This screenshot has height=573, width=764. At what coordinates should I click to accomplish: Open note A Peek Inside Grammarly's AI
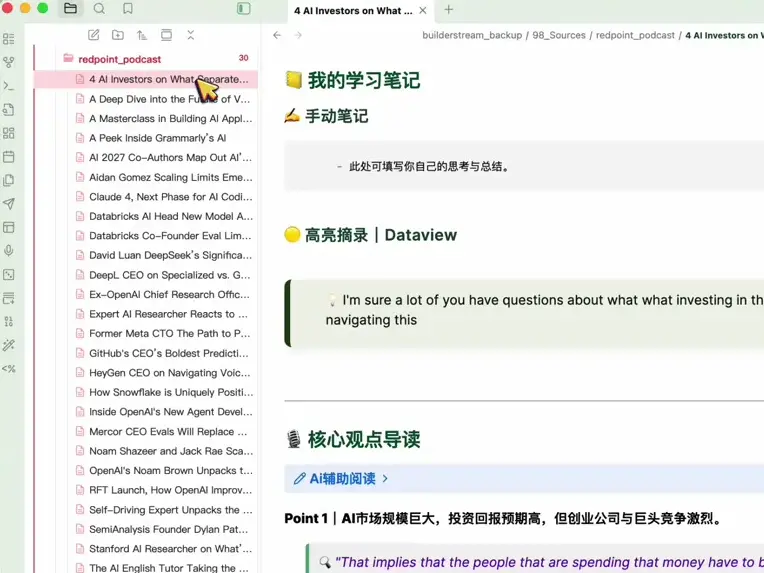[x=157, y=138]
